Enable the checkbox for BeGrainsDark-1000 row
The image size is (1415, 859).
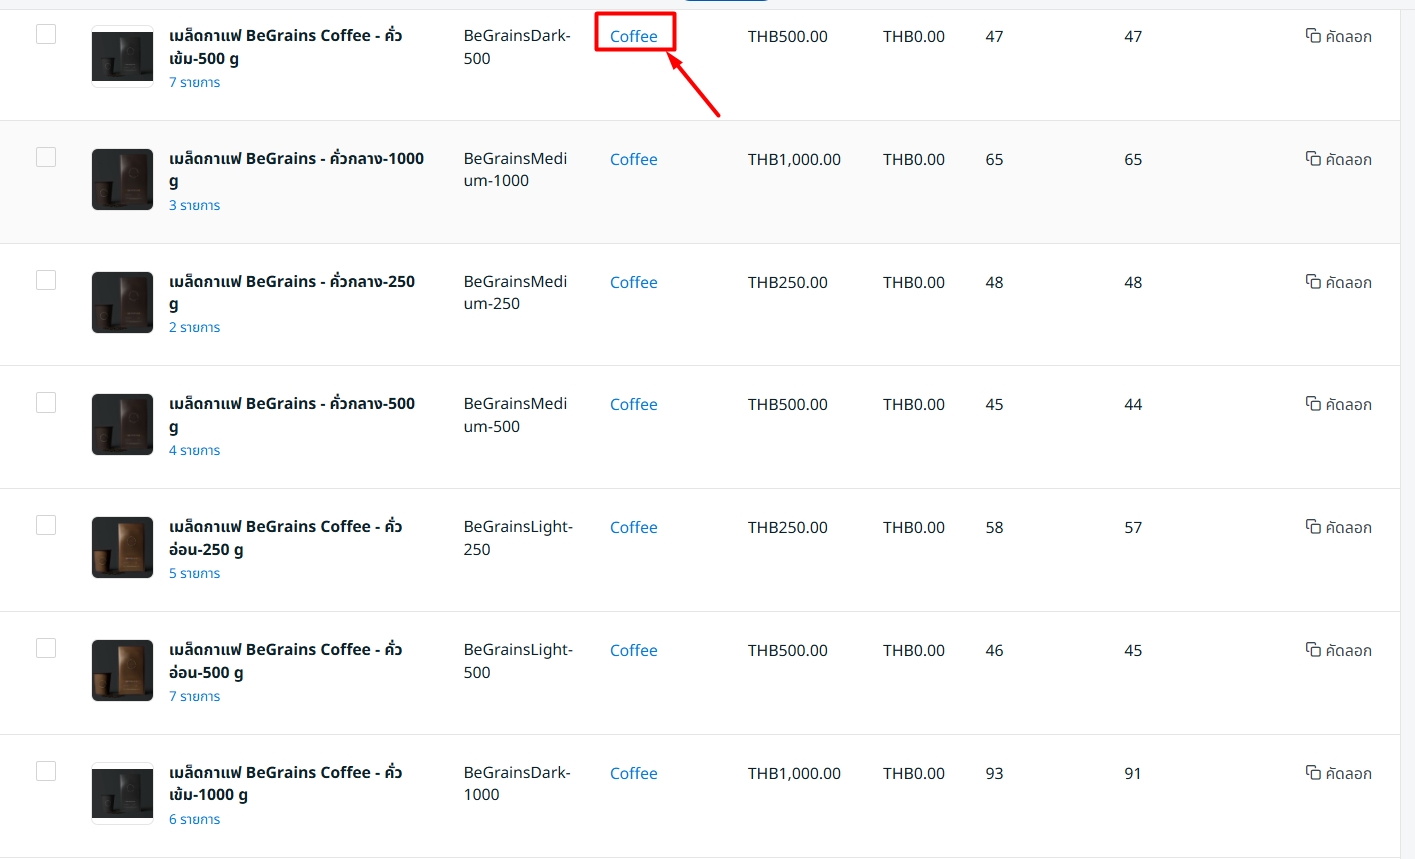click(46, 771)
